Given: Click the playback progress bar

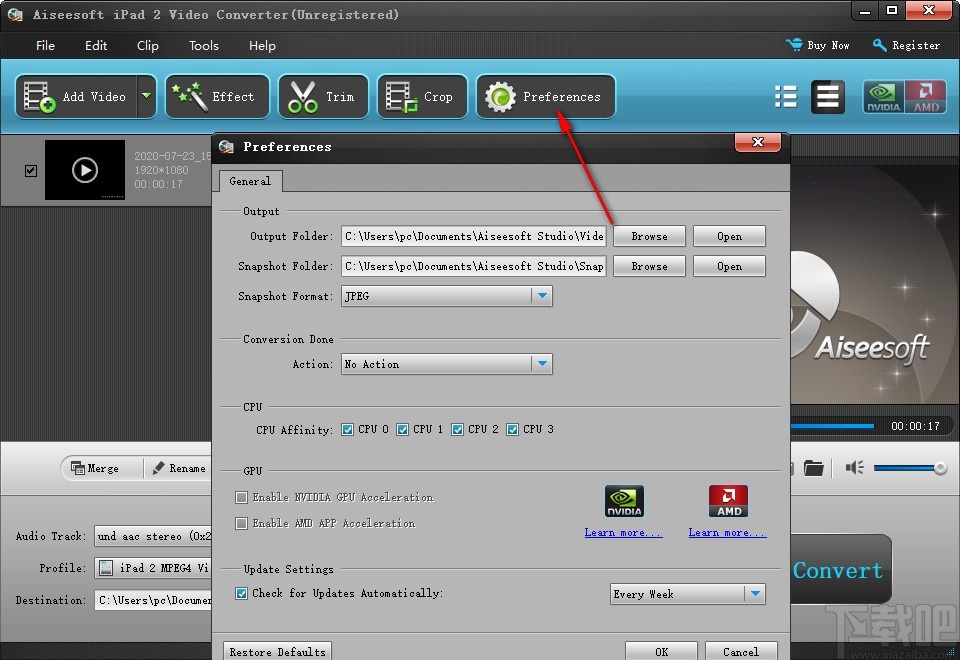Looking at the screenshot, I should [x=833, y=426].
